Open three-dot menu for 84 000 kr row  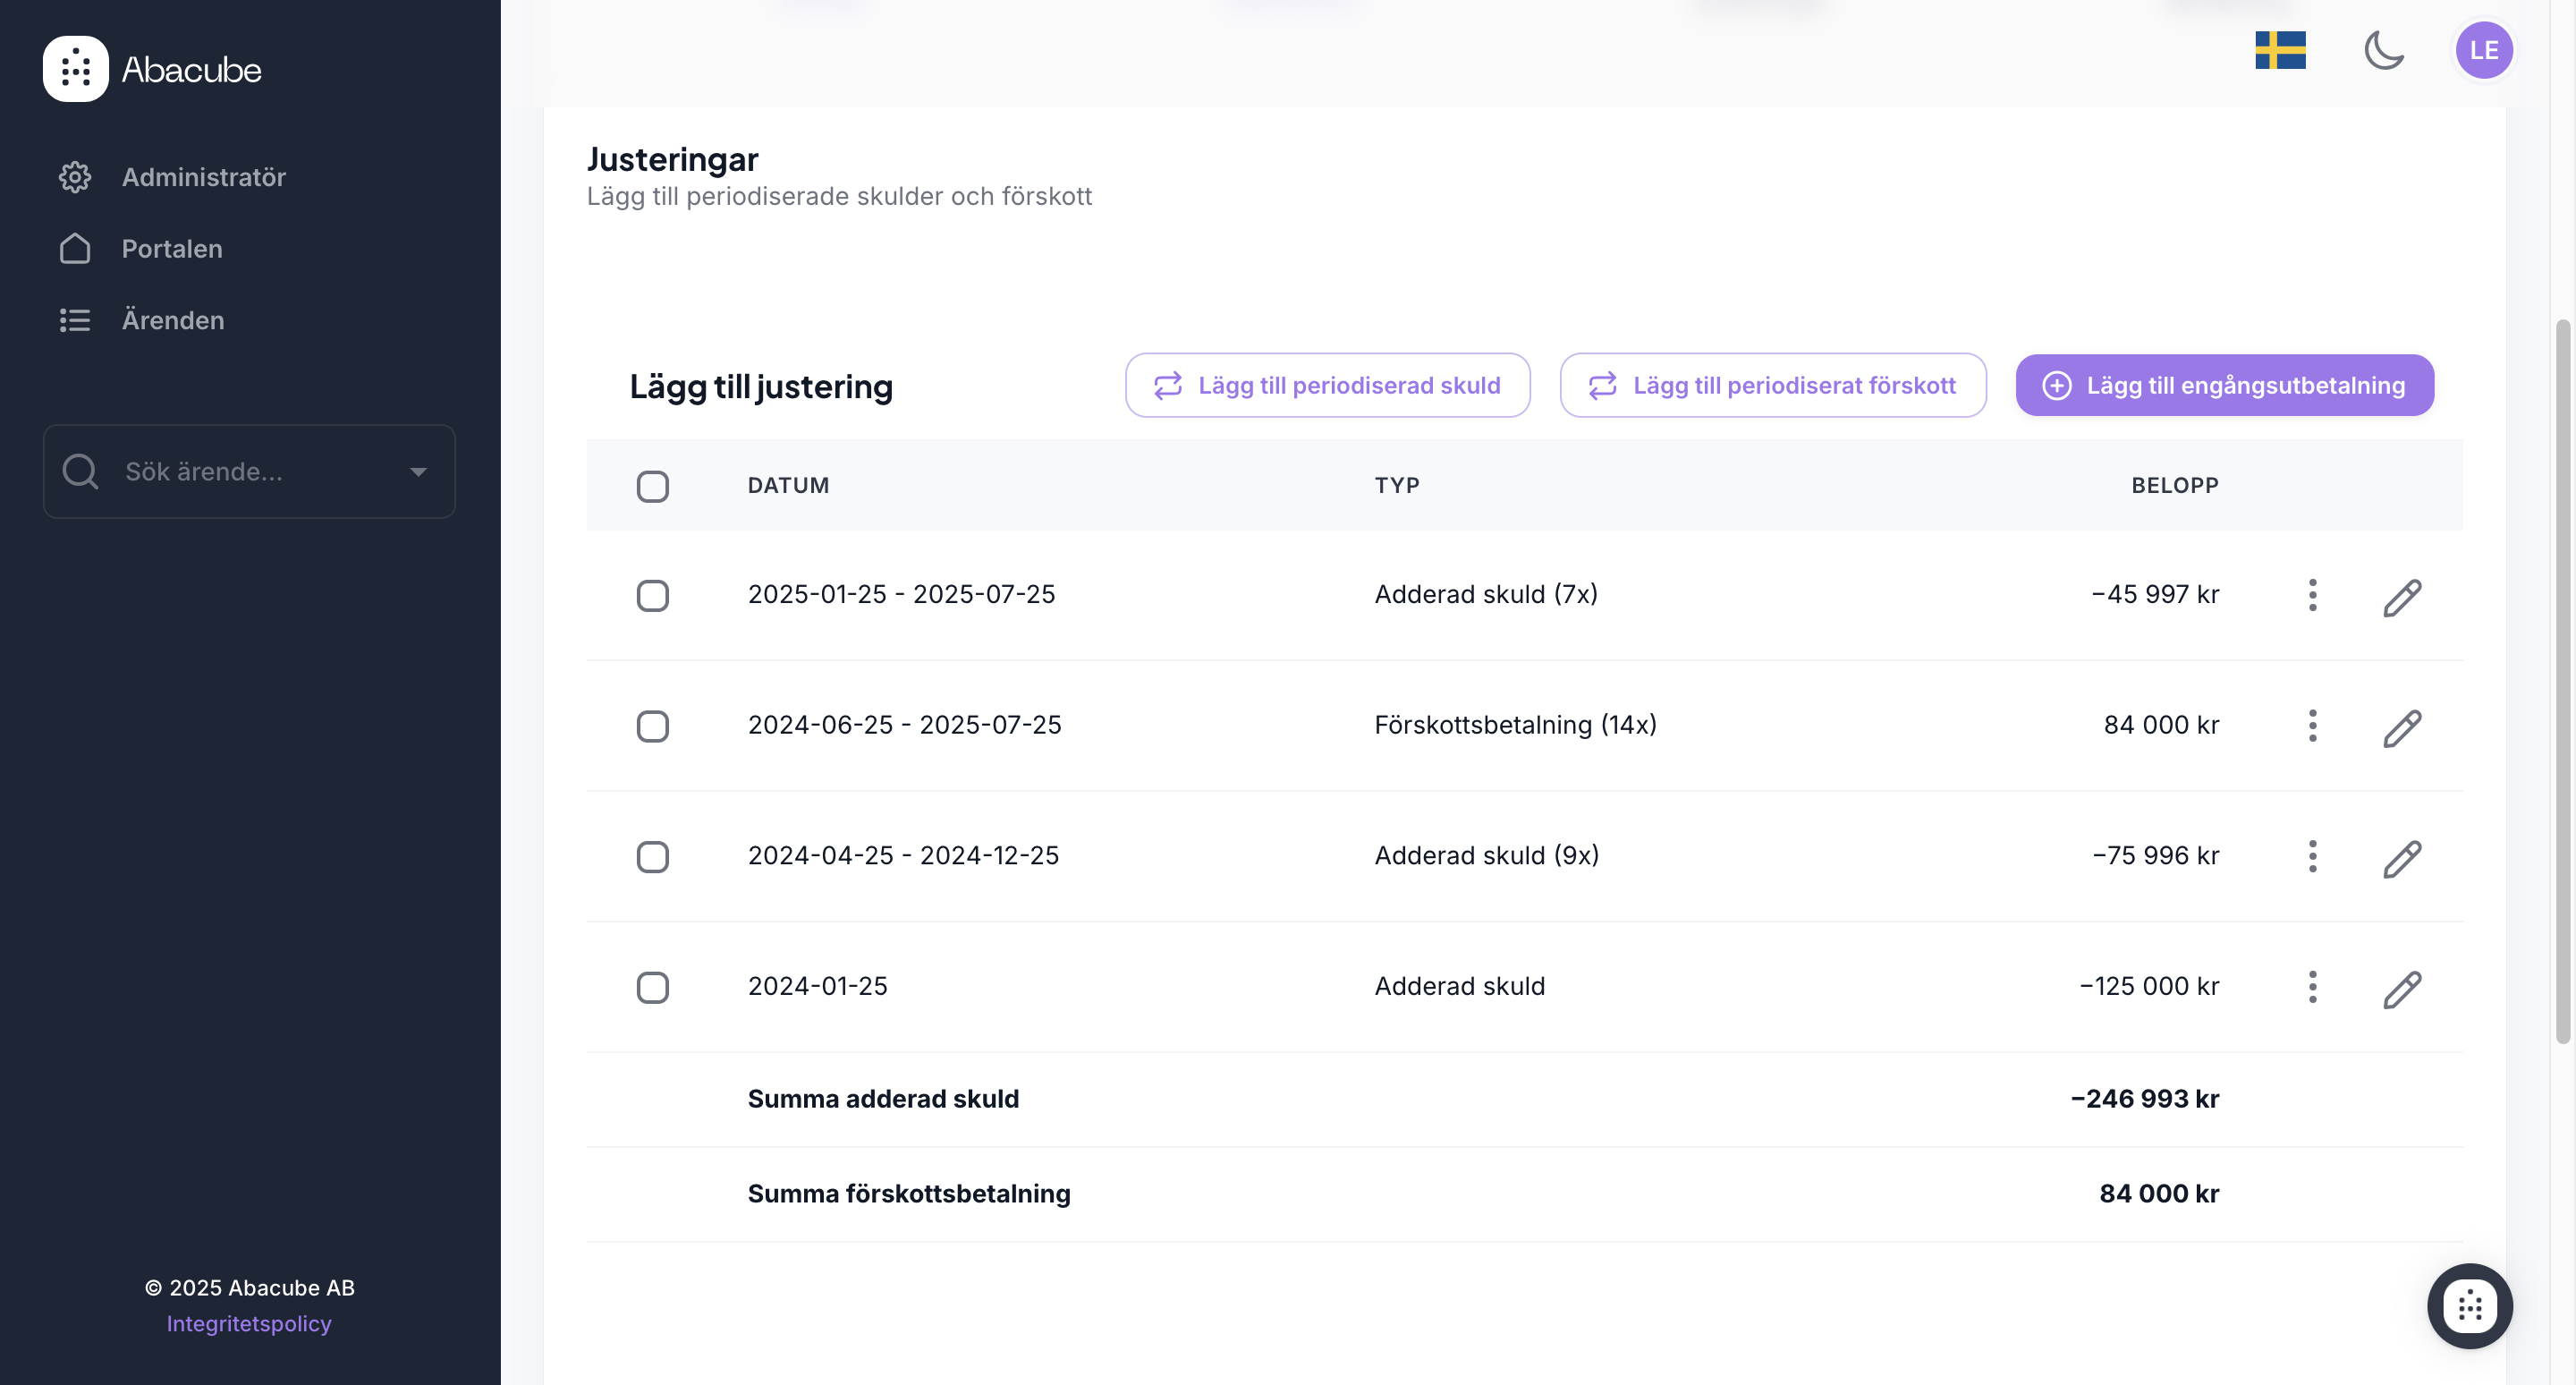click(x=2312, y=726)
